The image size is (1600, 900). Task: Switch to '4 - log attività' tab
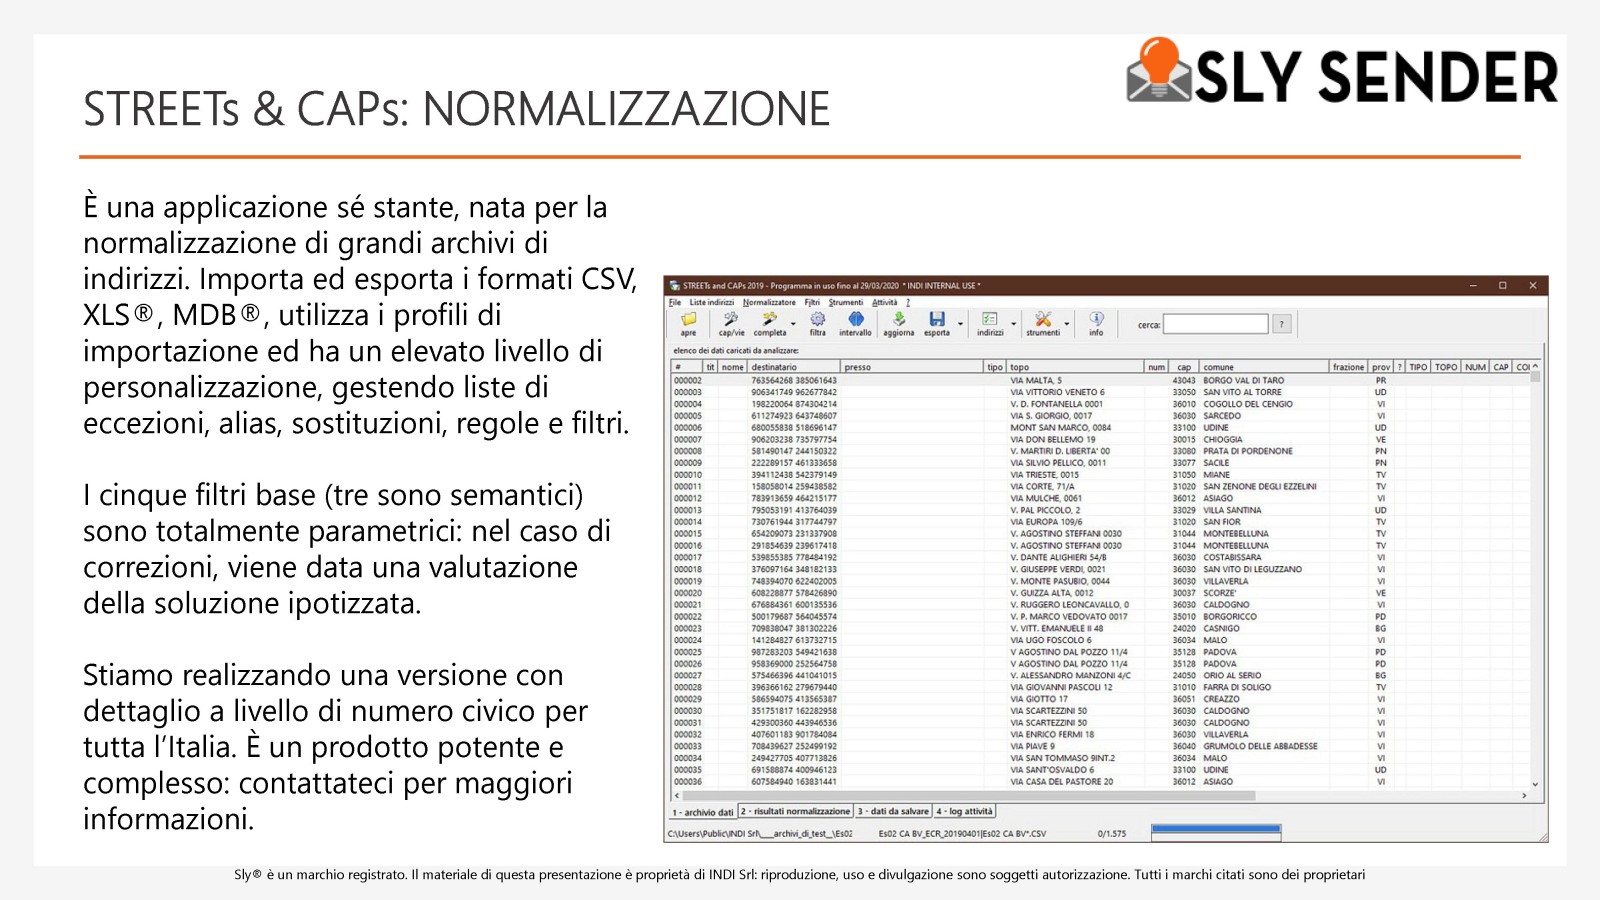[x=965, y=811]
